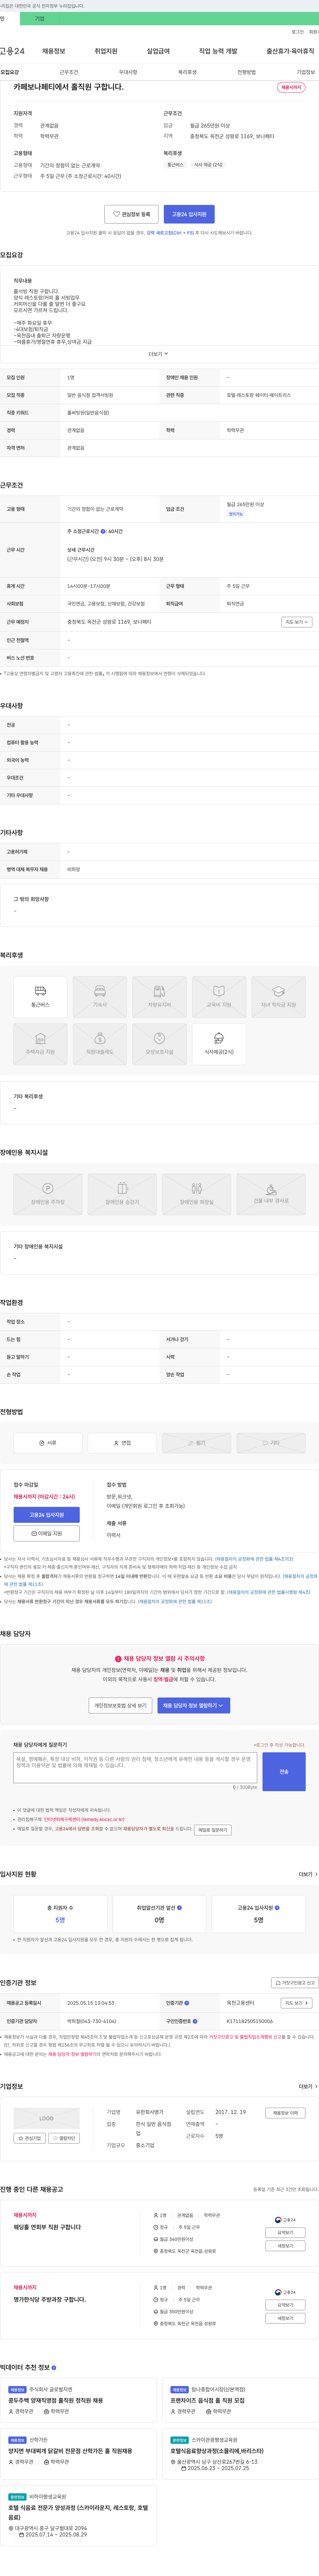319x2576 pixels.
Task: Open the 지도 보기 dropdown in 근무조건
Action: click(297, 622)
